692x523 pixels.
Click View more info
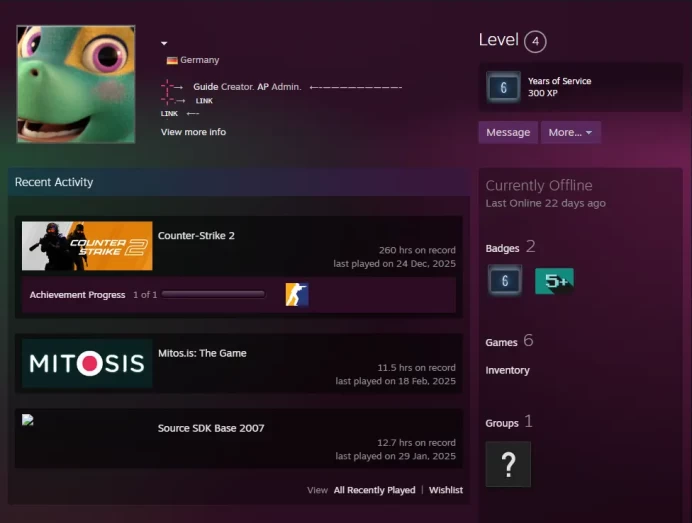[x=193, y=132]
